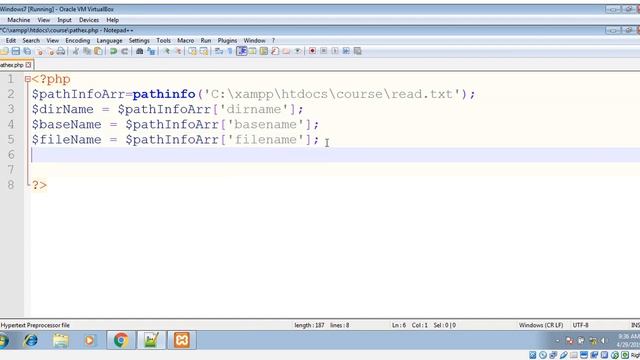Screen dimensions: 640x360
Task: Open a file with toolbar Open icon
Action: tap(4, 51)
